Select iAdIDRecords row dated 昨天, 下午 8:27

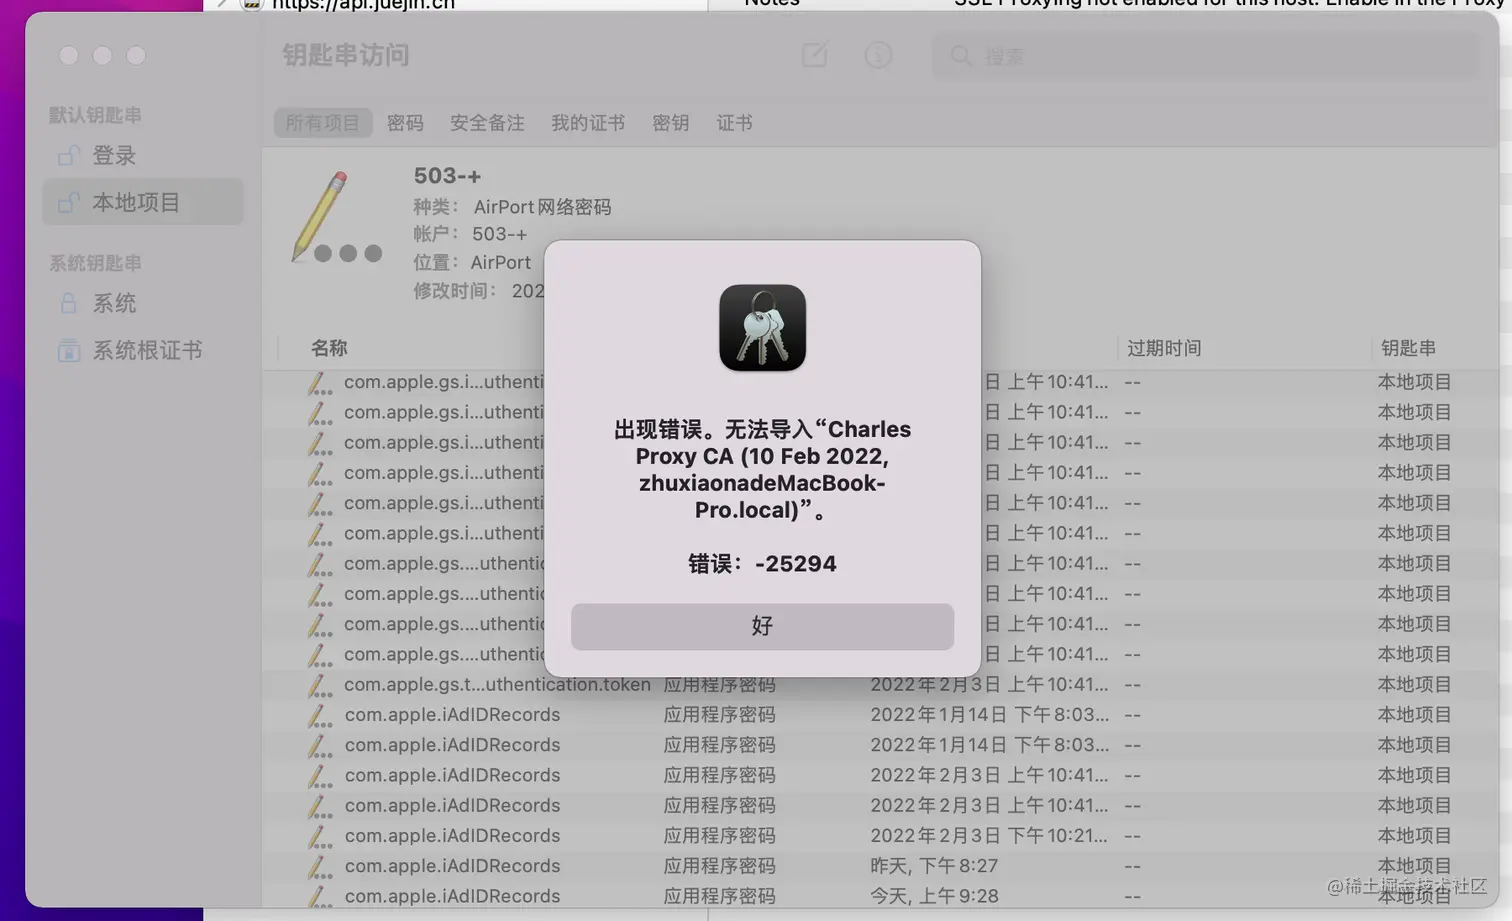click(x=880, y=866)
